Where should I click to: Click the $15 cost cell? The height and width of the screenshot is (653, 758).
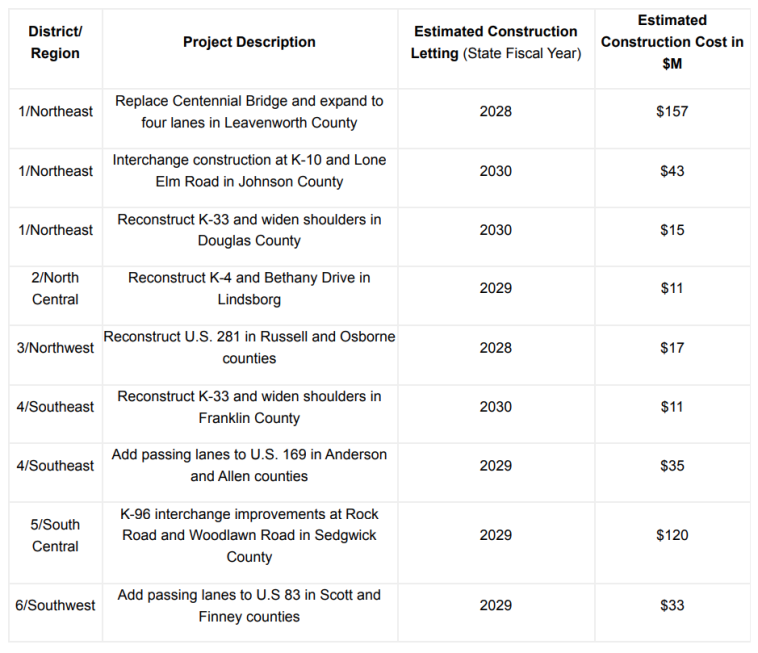click(x=672, y=230)
